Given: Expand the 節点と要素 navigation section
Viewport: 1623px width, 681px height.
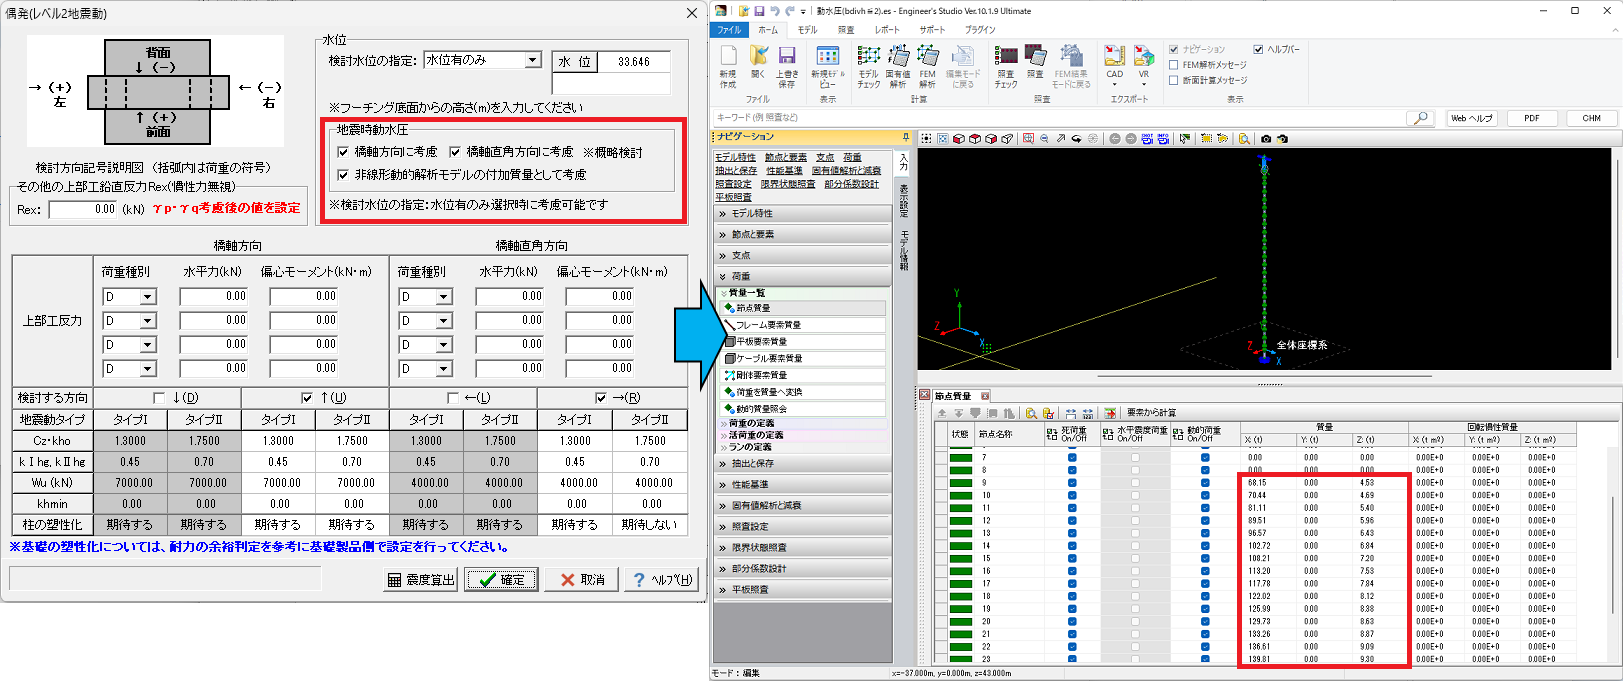Looking at the screenshot, I should click(752, 234).
